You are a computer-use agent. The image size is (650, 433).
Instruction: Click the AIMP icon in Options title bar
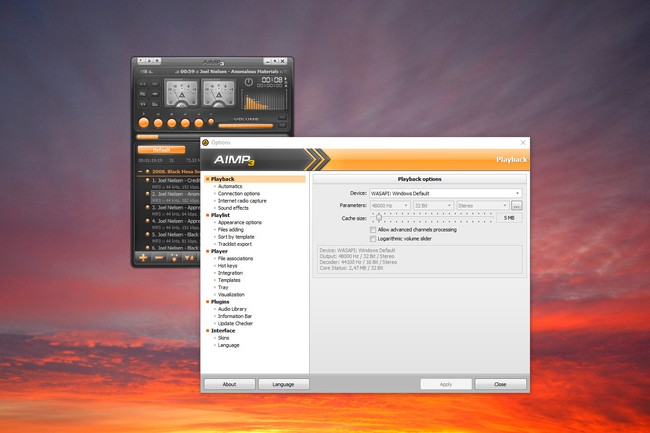(x=205, y=143)
